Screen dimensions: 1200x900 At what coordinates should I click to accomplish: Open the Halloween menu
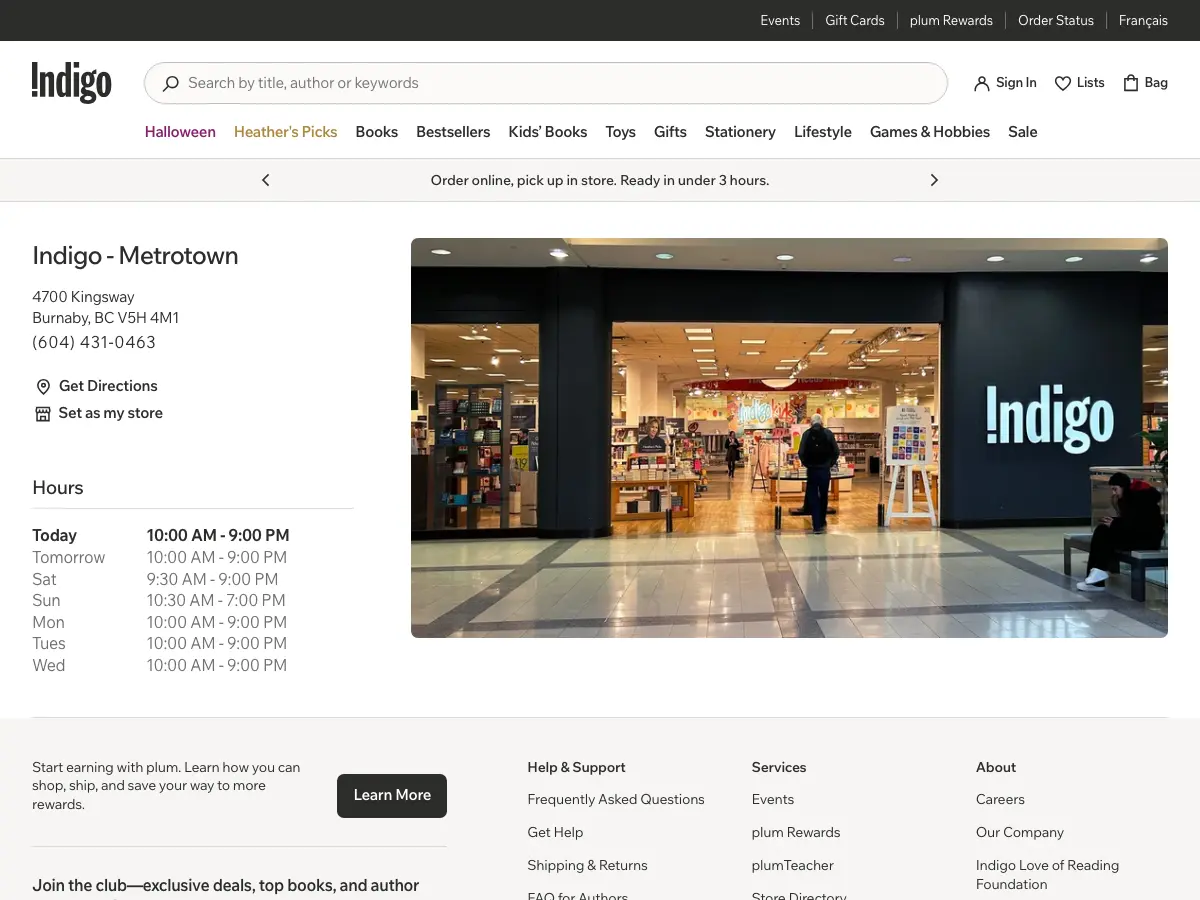(180, 132)
